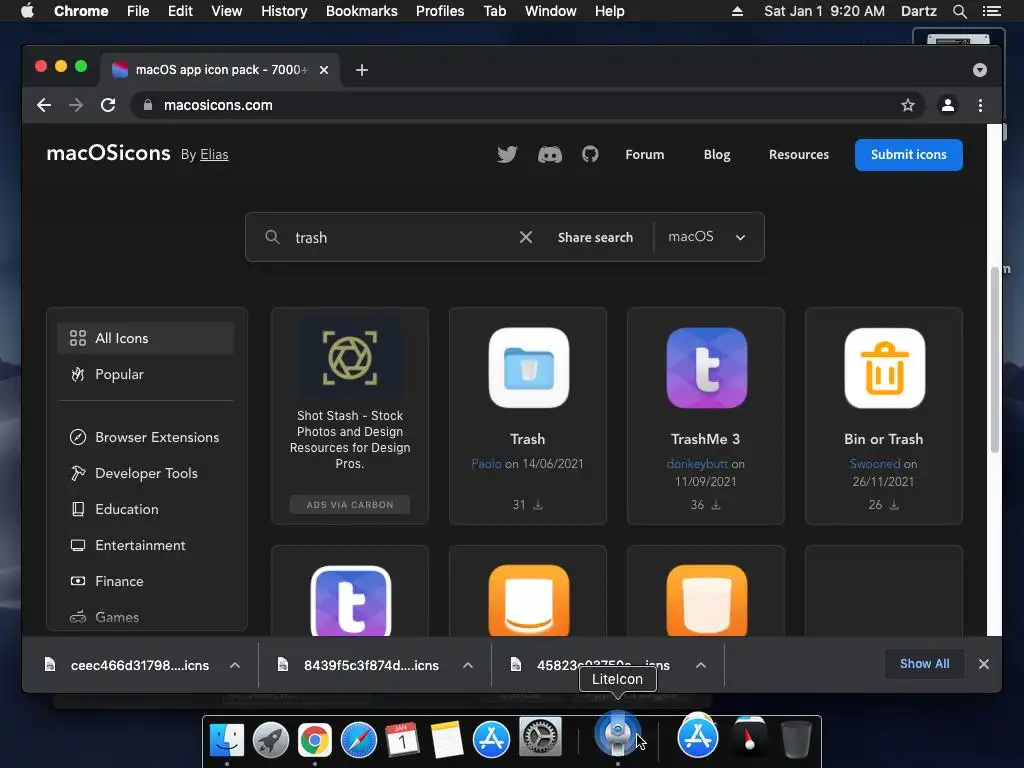
Task: Select All Icons in sidebar
Action: (146, 338)
